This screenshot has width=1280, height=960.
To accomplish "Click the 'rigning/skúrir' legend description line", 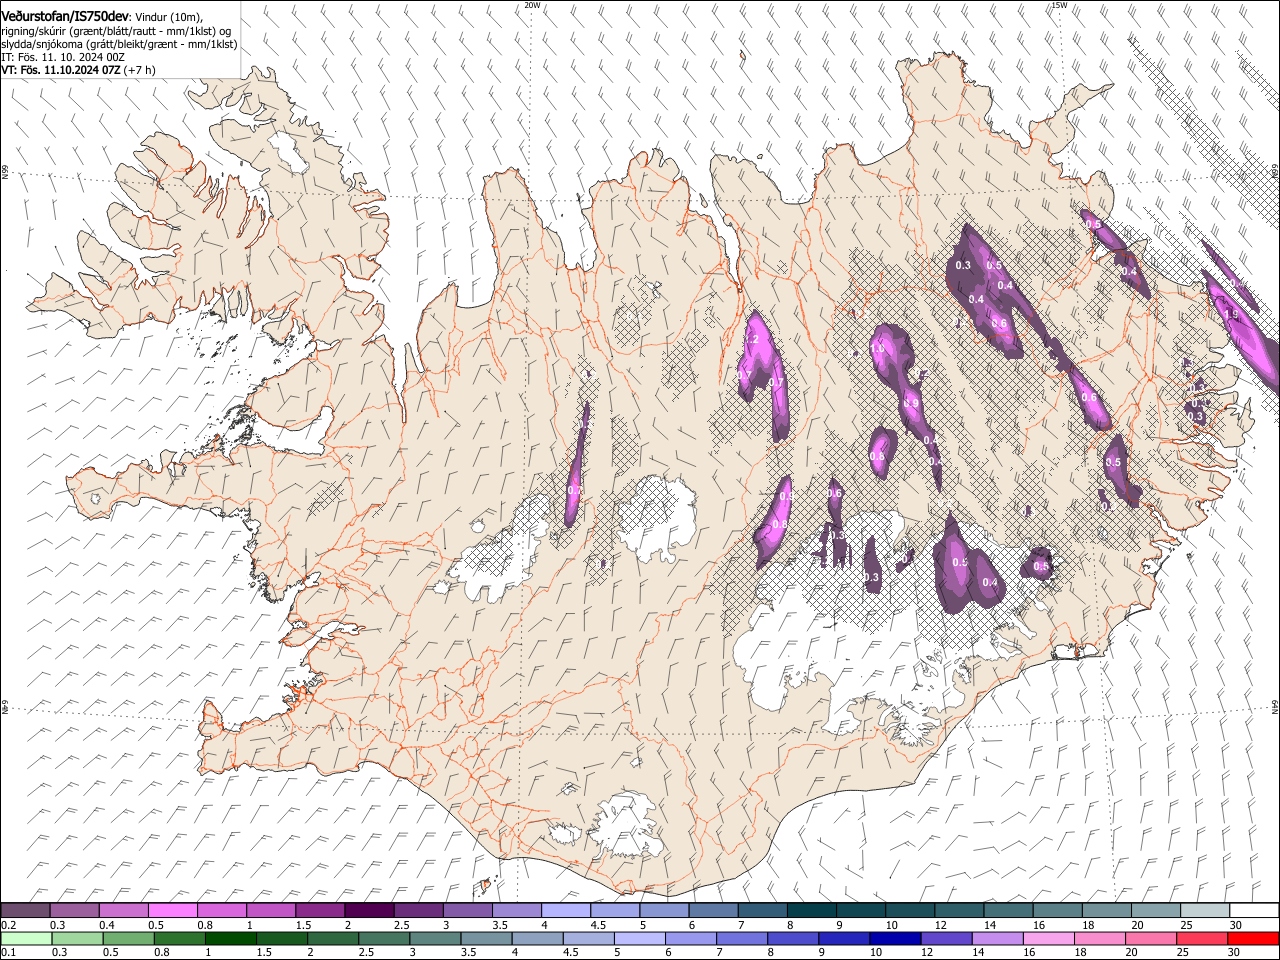I will [117, 30].
